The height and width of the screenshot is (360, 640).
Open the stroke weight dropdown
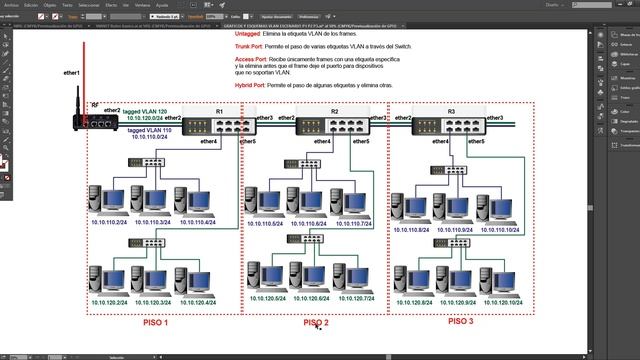pos(104,17)
